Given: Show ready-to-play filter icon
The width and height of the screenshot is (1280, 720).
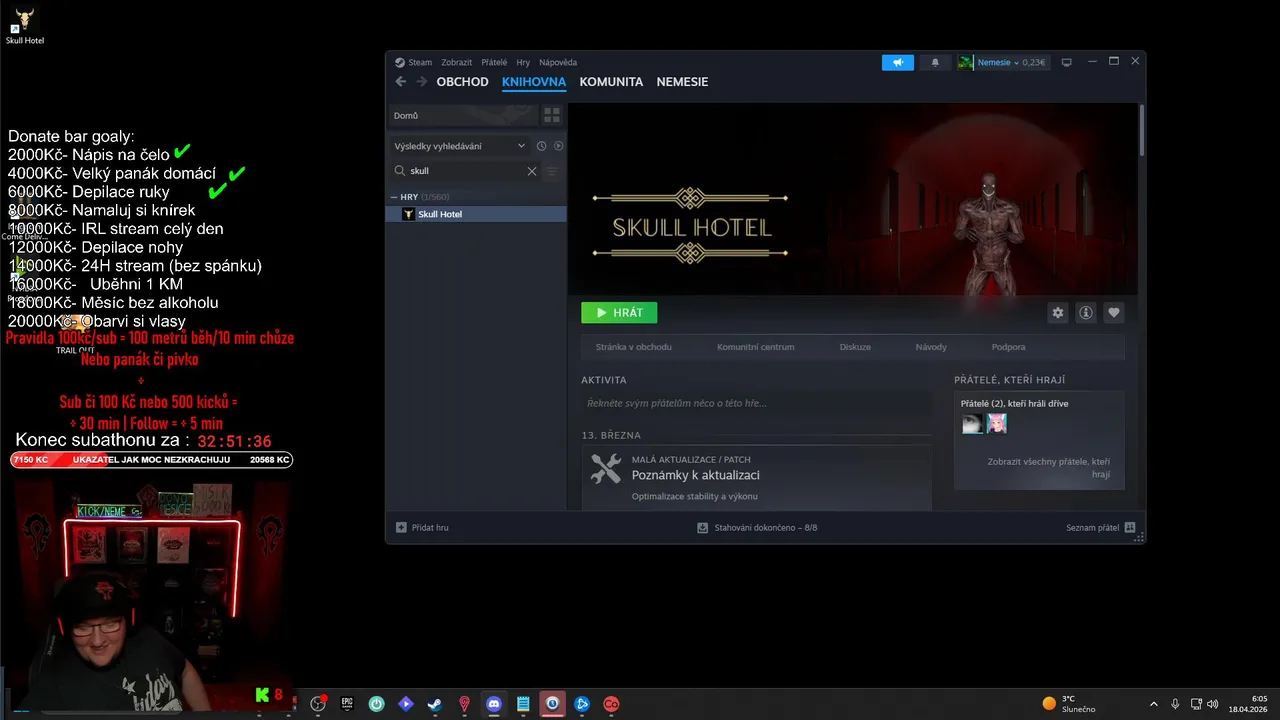Looking at the screenshot, I should (558, 146).
